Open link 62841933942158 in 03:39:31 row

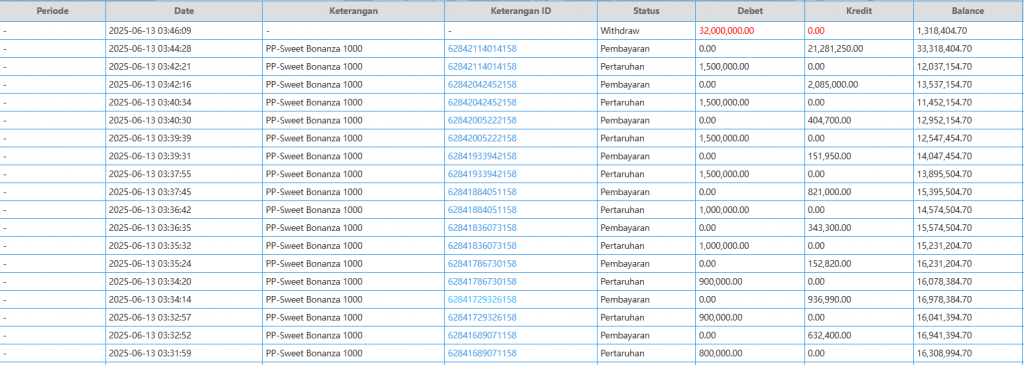(x=482, y=157)
